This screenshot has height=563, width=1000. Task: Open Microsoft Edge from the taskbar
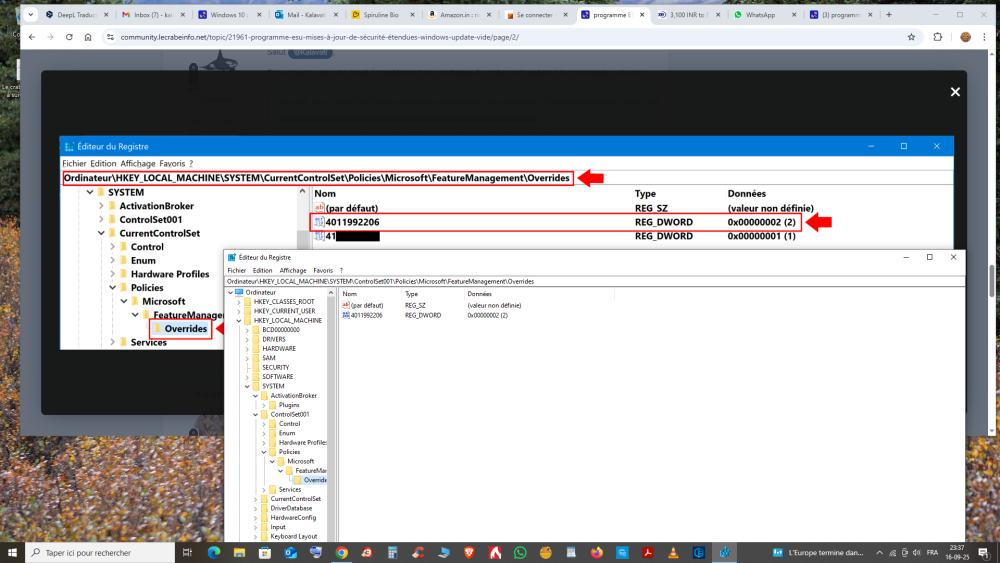point(214,552)
